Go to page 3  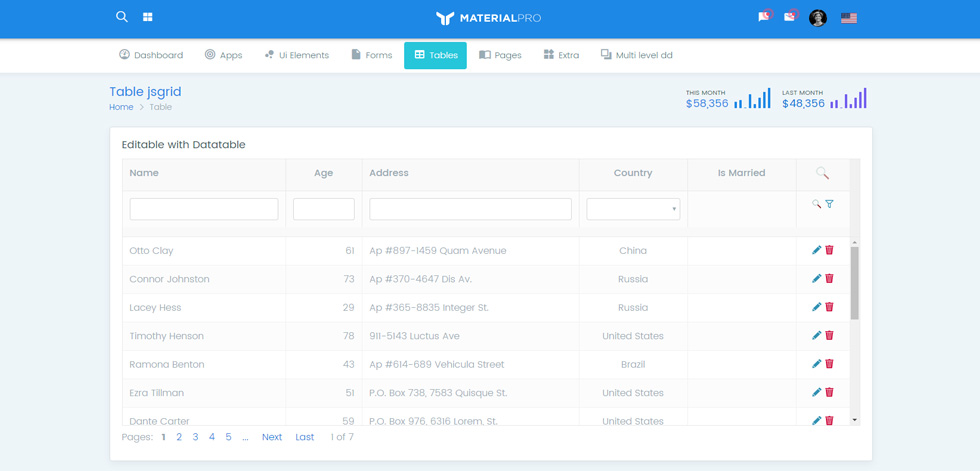coord(195,437)
